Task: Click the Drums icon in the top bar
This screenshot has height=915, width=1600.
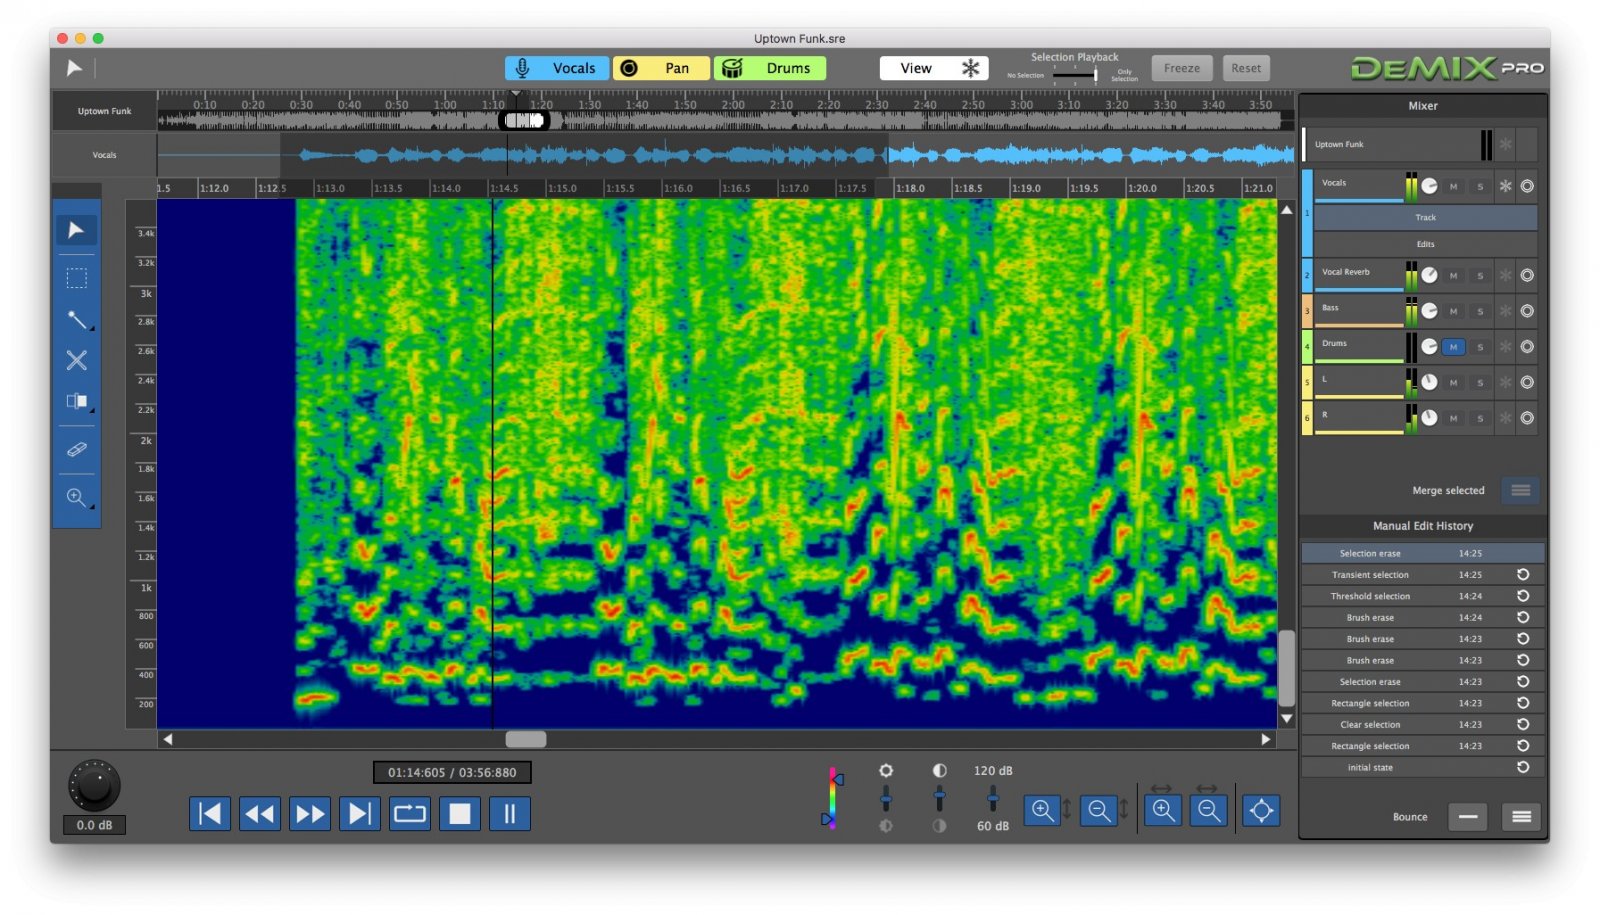Action: pos(733,67)
